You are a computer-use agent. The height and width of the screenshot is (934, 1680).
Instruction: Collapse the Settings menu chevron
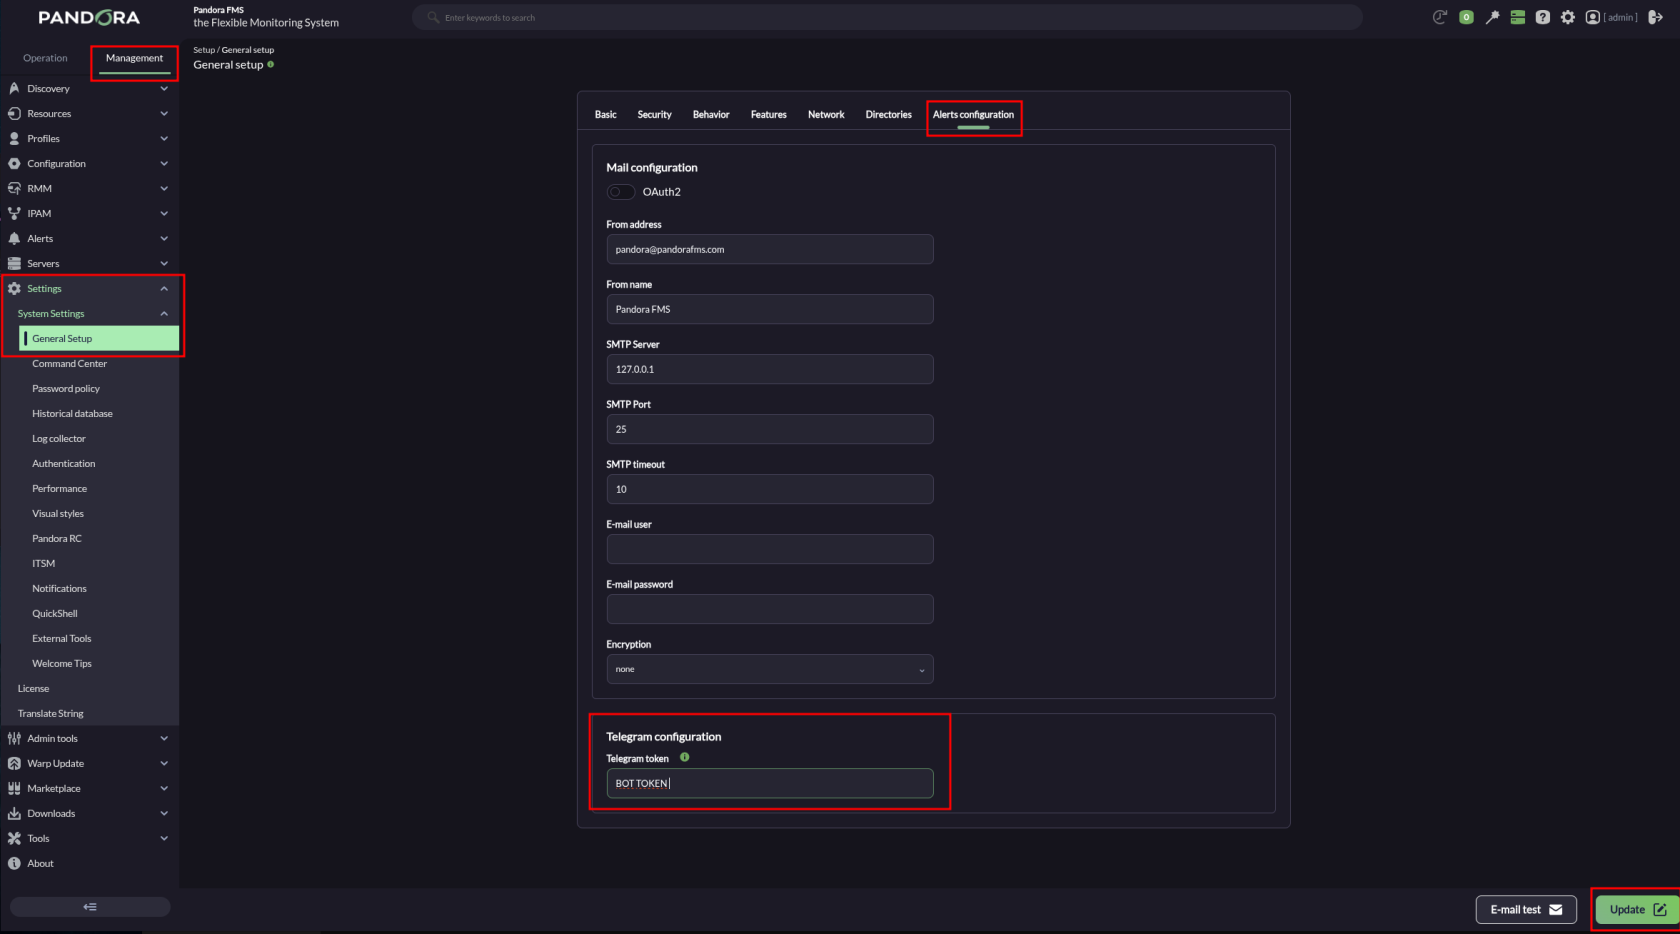pyautogui.click(x=164, y=289)
